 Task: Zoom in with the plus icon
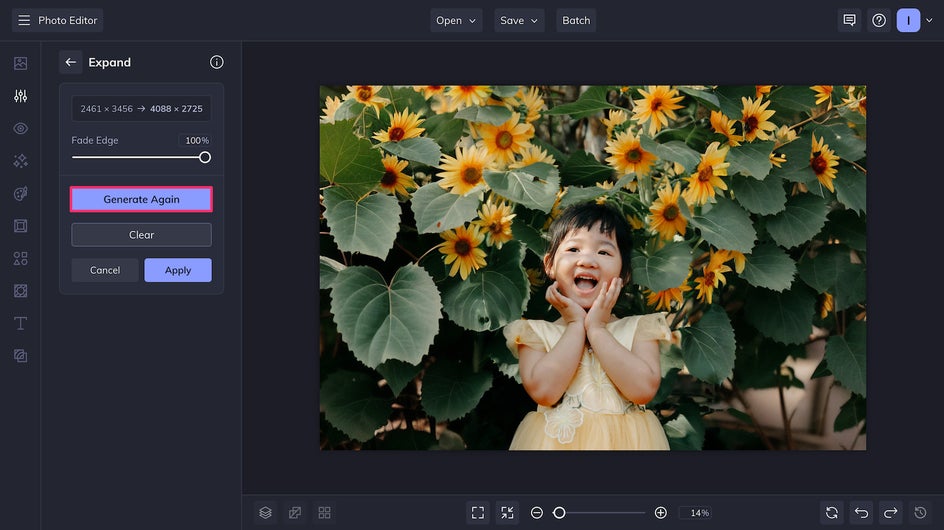(x=660, y=513)
